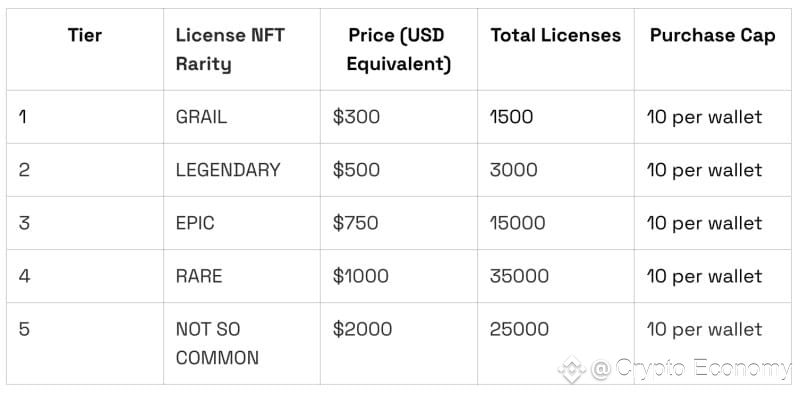
Task: Click the Binance logo watermark icon
Action: pos(572,369)
